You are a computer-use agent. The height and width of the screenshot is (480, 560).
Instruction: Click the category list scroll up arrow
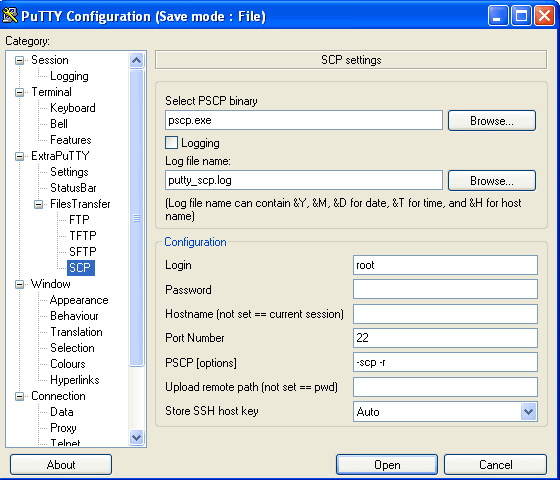[136, 60]
